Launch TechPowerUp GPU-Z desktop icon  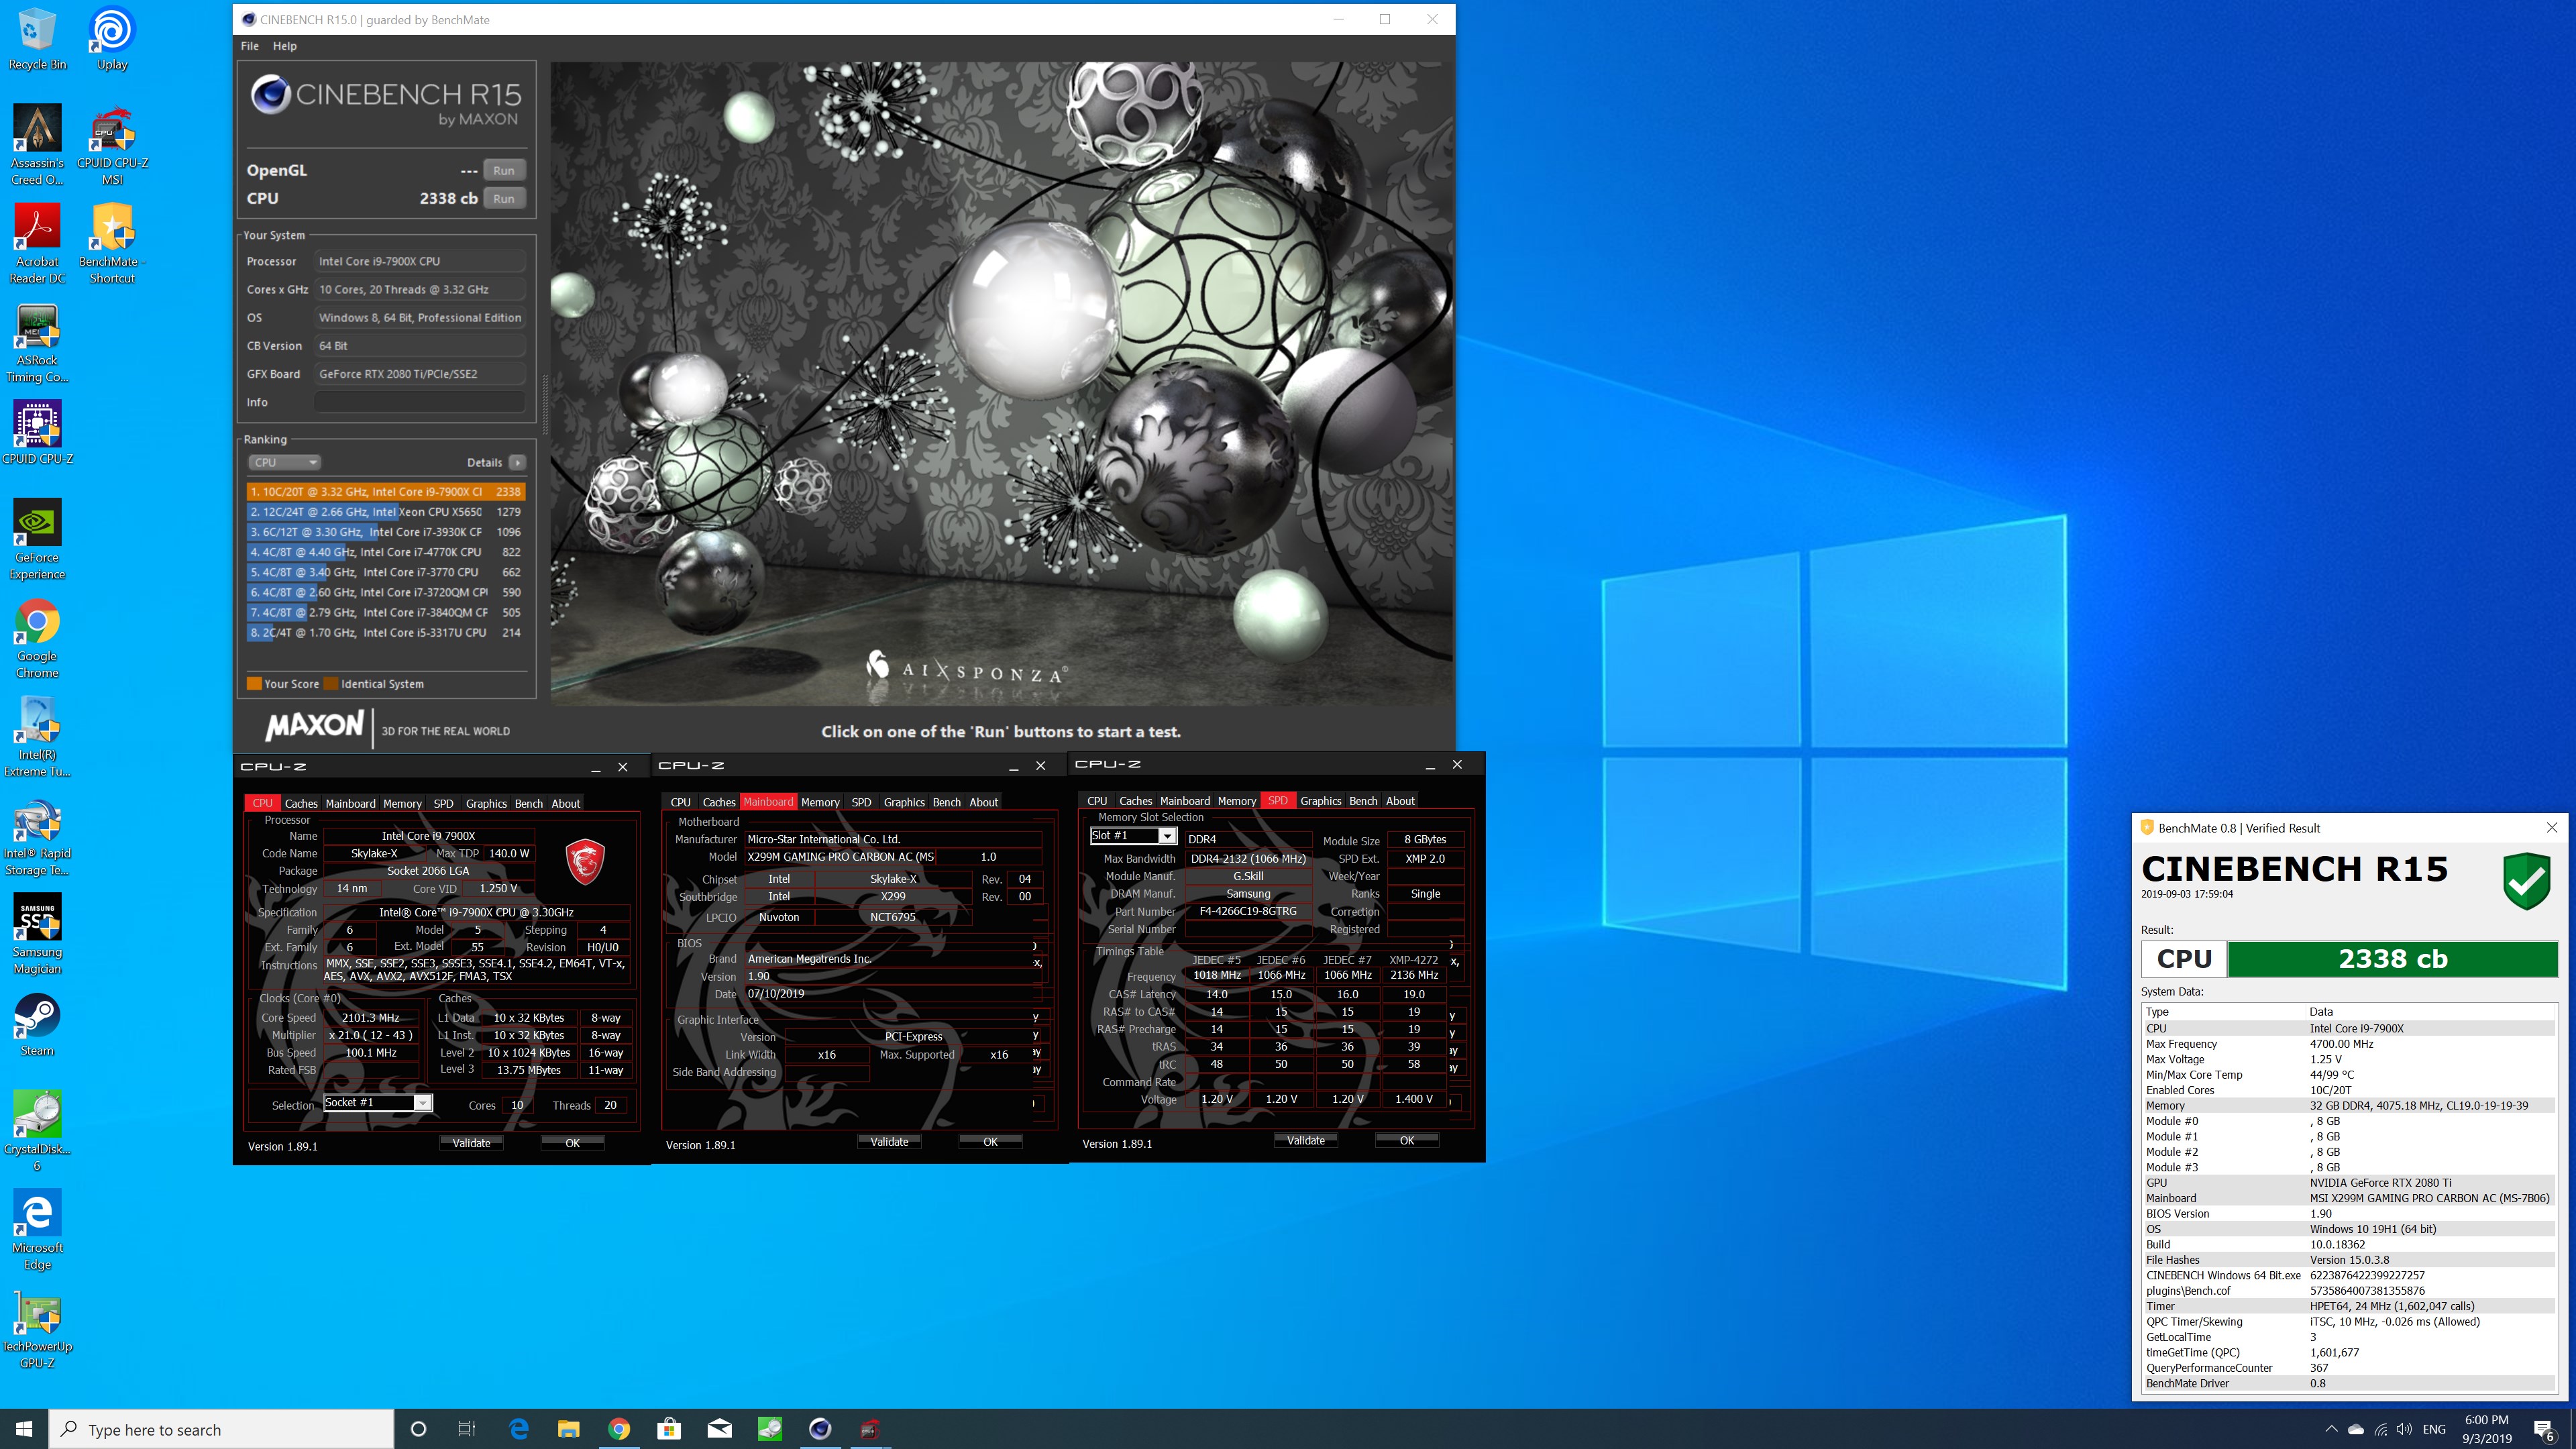pos(37,1329)
